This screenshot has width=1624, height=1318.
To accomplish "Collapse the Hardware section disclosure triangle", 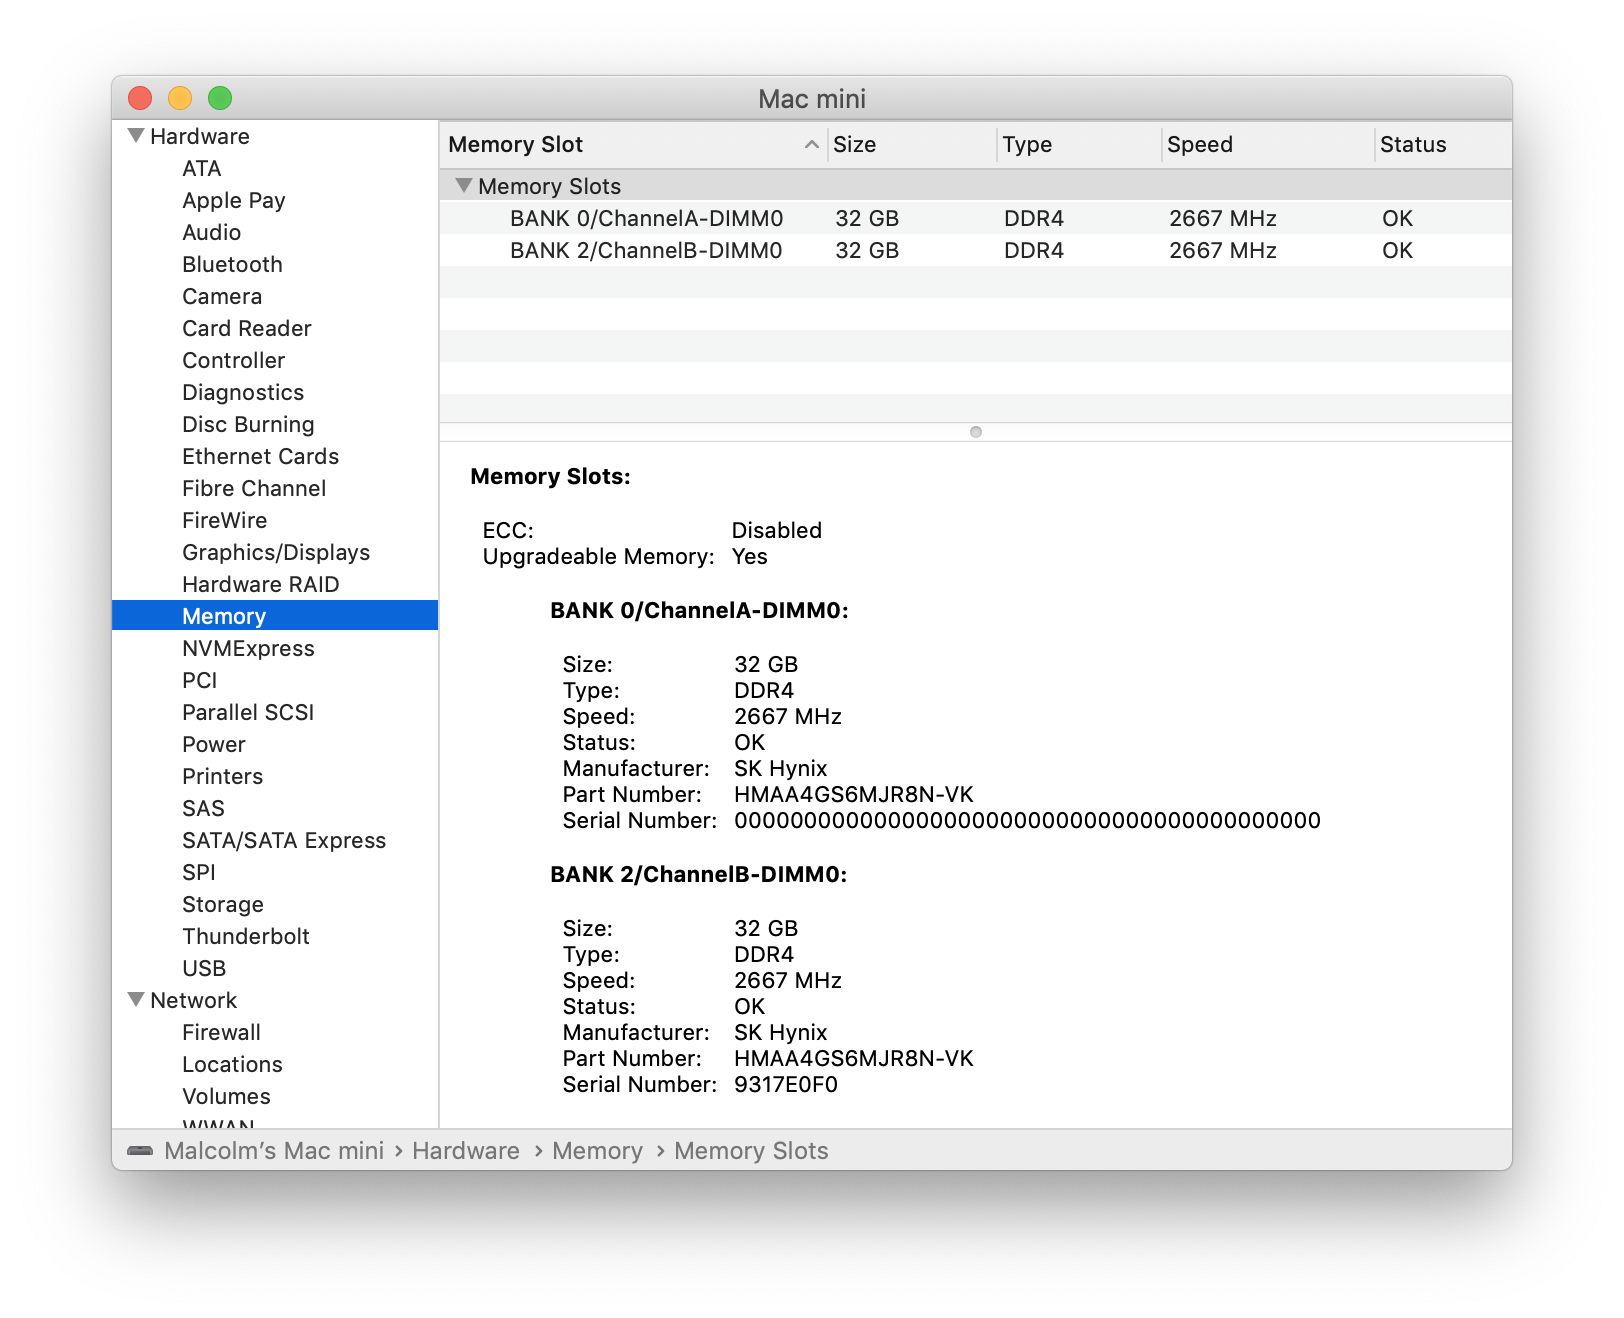I will [135, 136].
